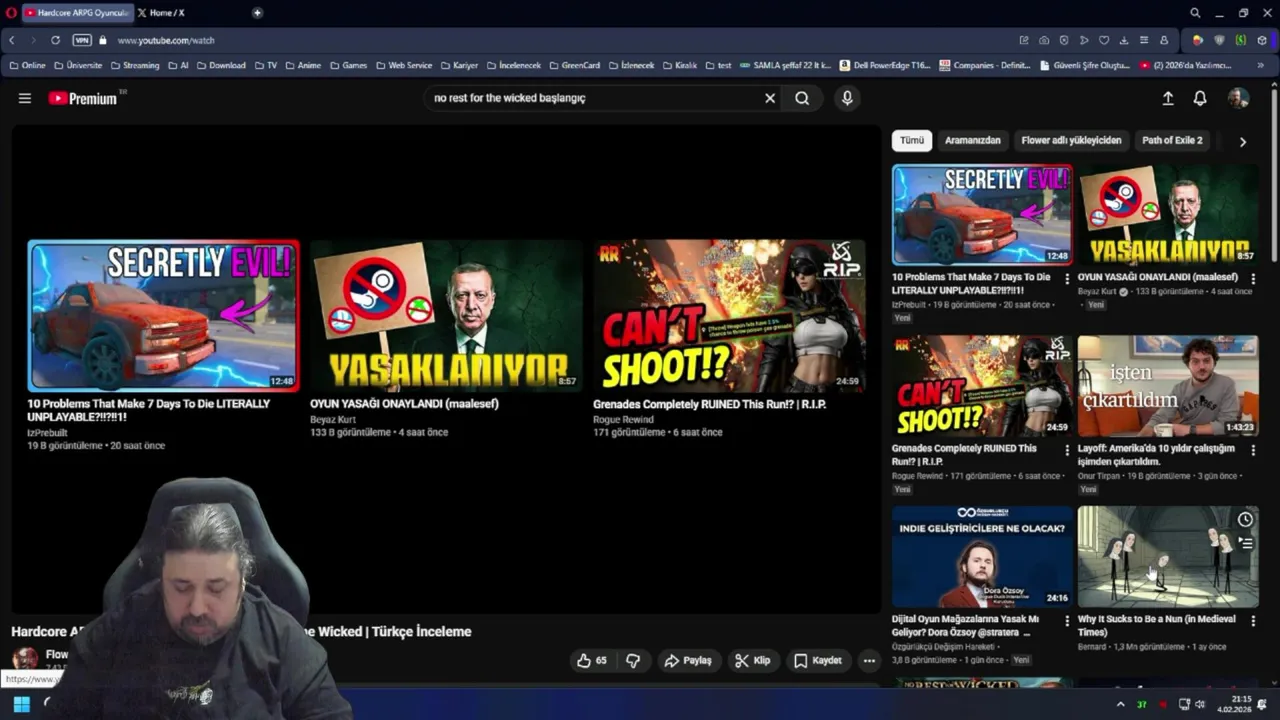Viewport: 1280px width, 720px height.
Task: Open the GreenCard bookmarks folder
Action: pos(574,65)
